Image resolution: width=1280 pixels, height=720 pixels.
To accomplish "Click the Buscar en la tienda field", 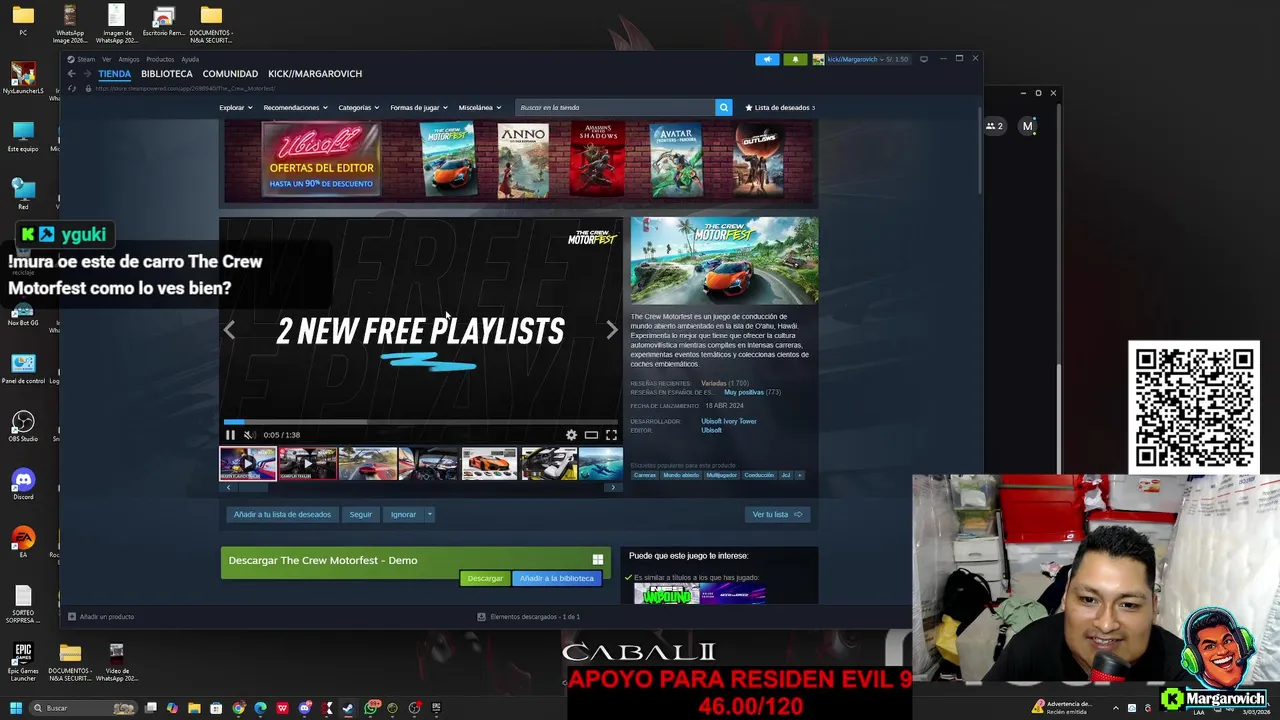I will click(615, 107).
